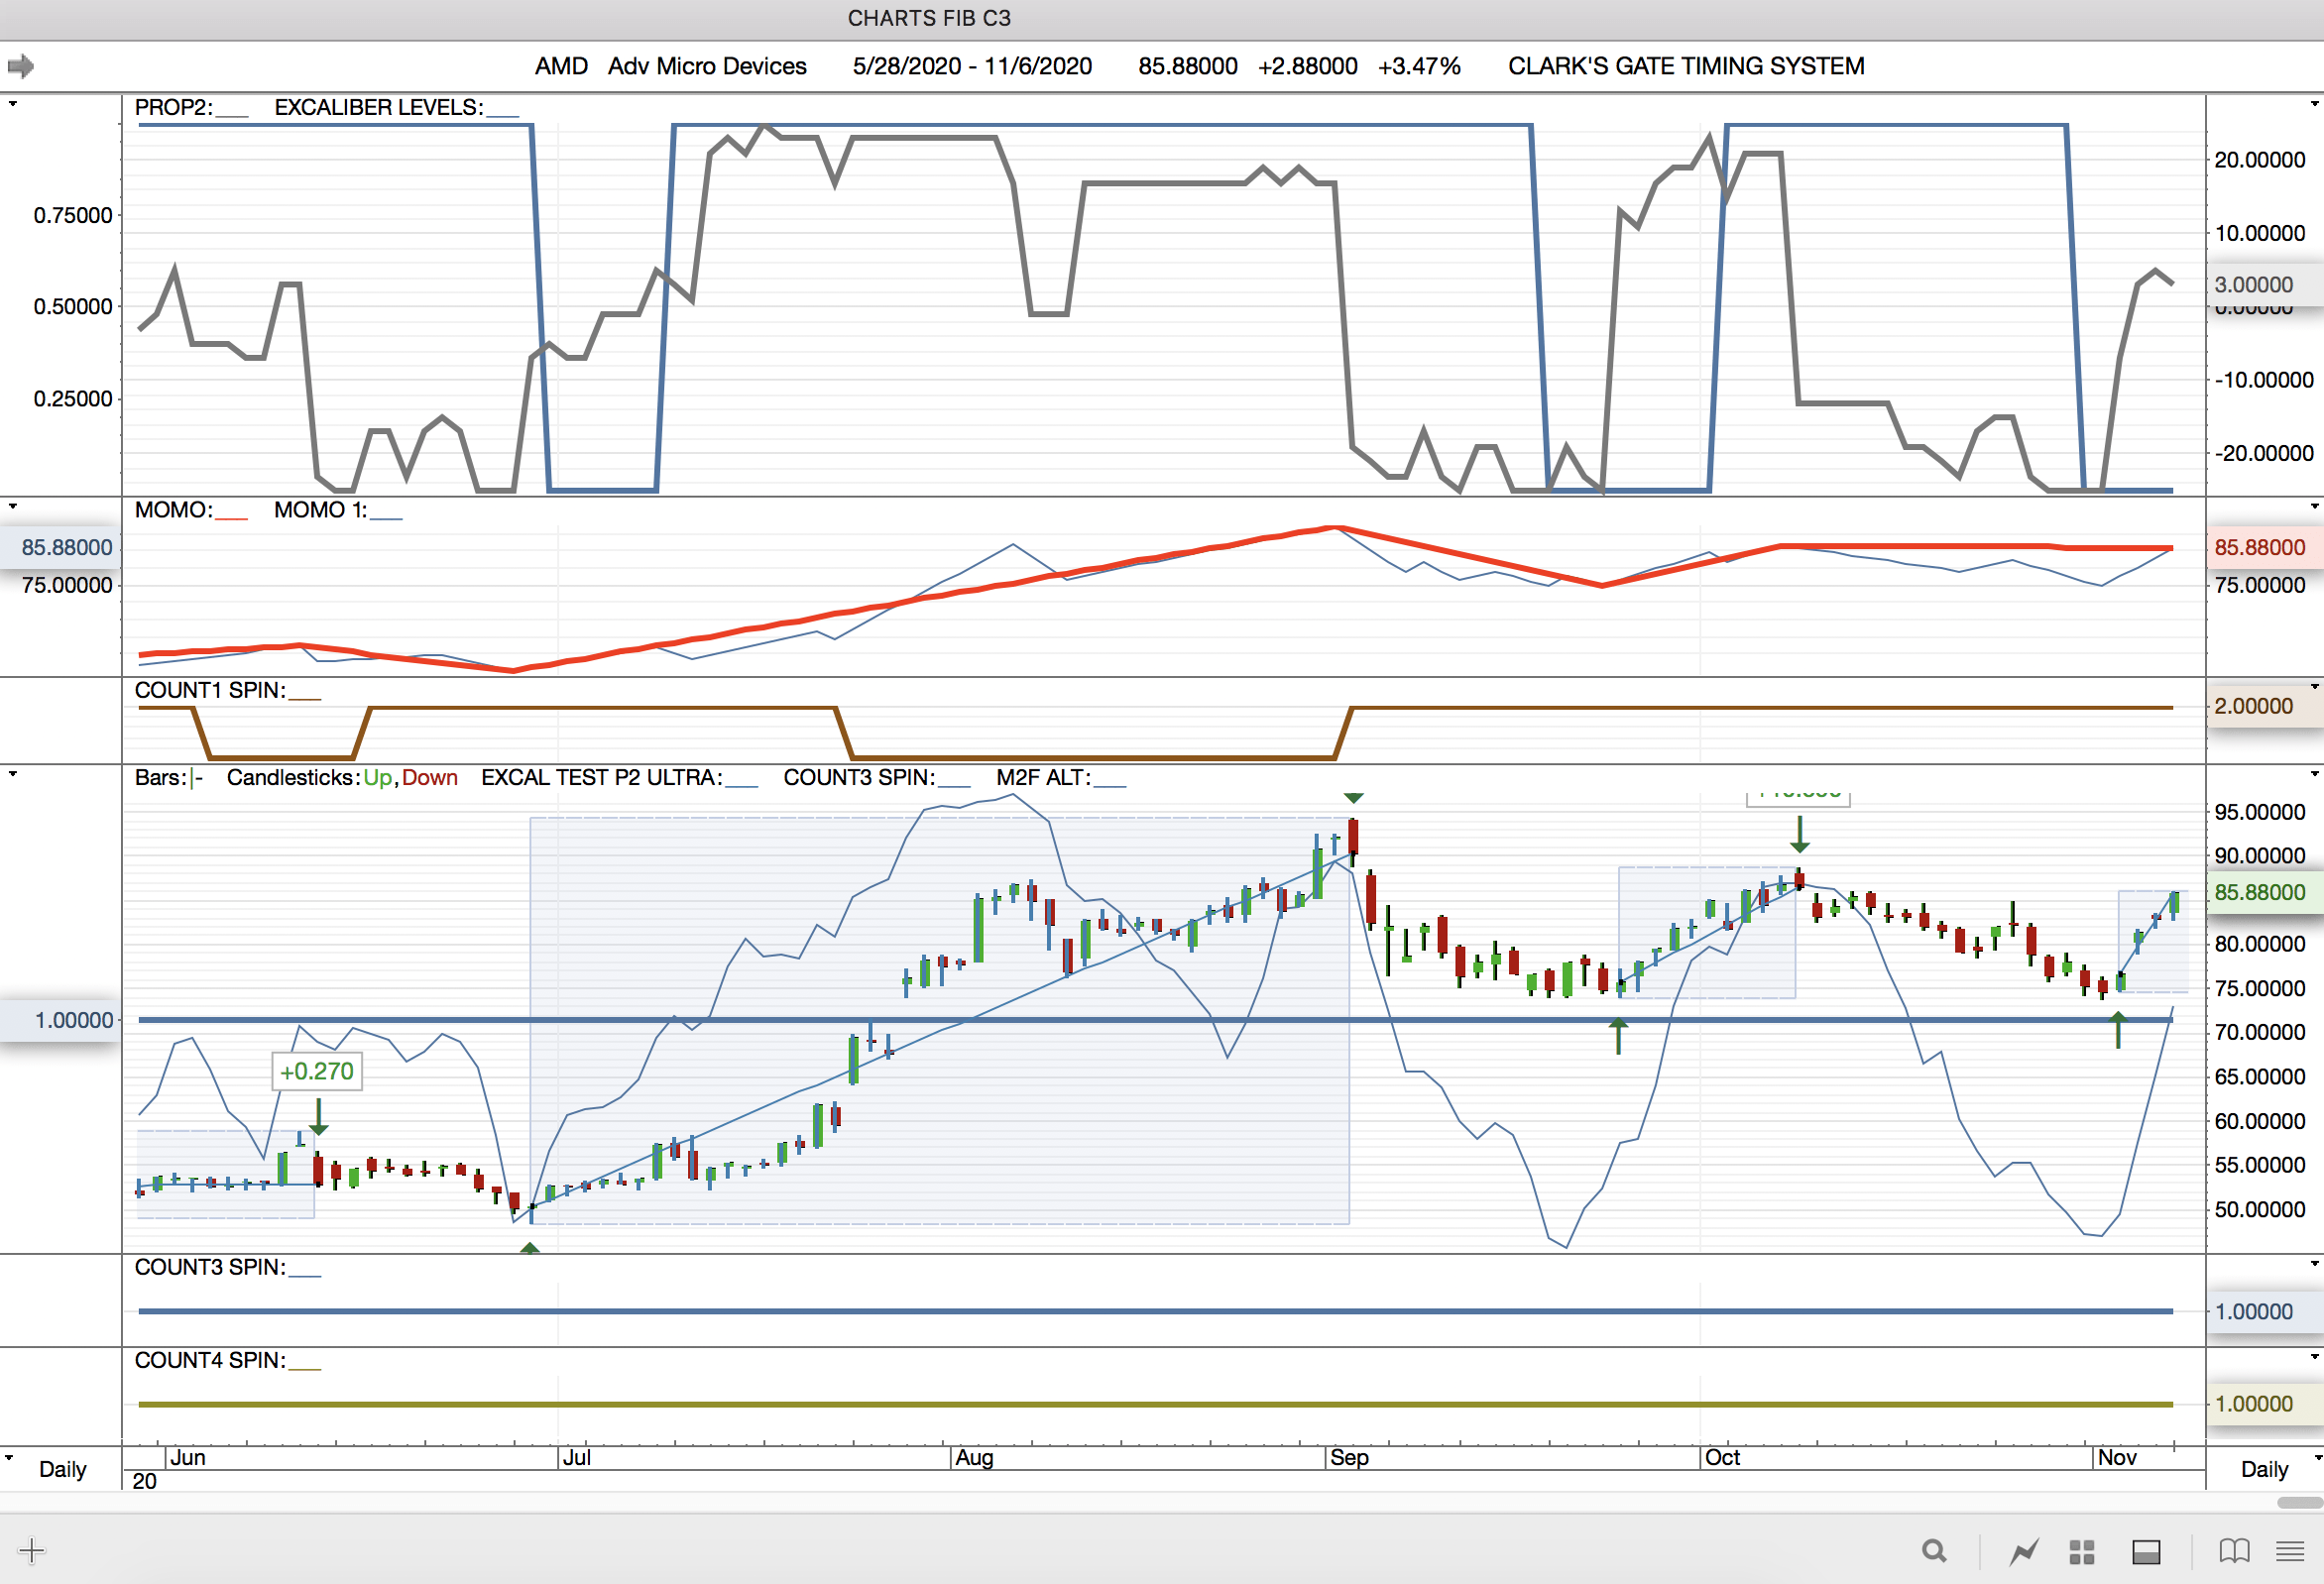Open the single chart line view icon
Screen dimensions: 2324x1584
click(2024, 1551)
